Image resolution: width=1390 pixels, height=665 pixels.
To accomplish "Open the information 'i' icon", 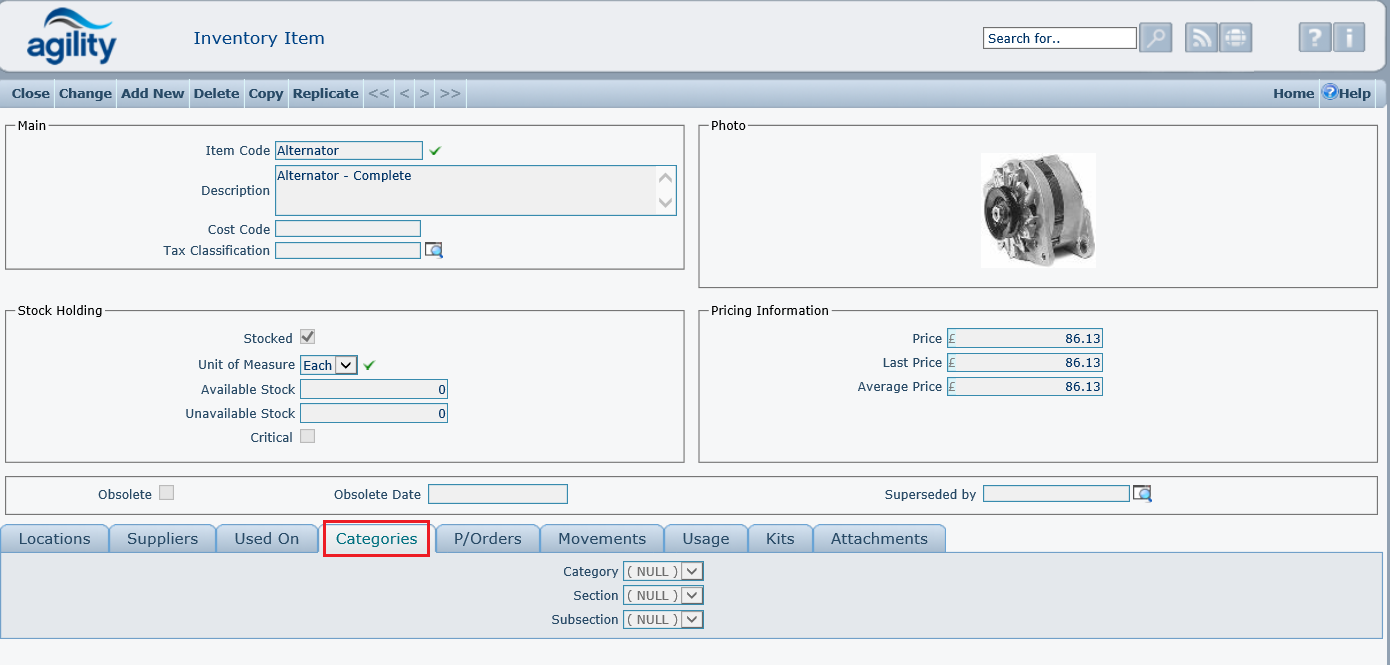I will [x=1349, y=38].
